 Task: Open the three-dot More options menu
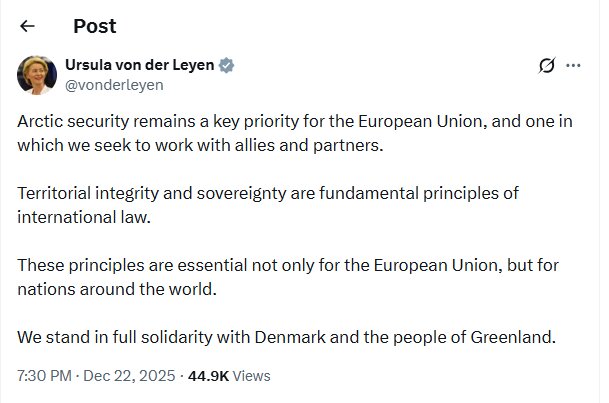point(574,66)
